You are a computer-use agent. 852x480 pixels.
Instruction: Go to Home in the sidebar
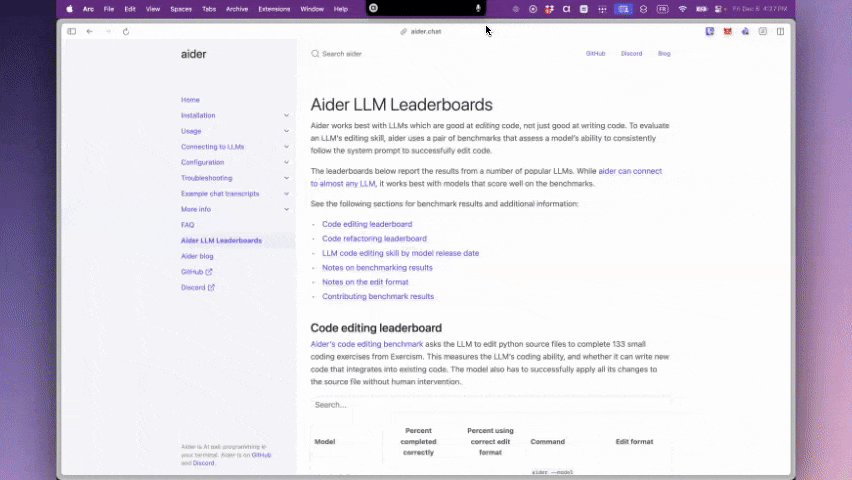(190, 99)
